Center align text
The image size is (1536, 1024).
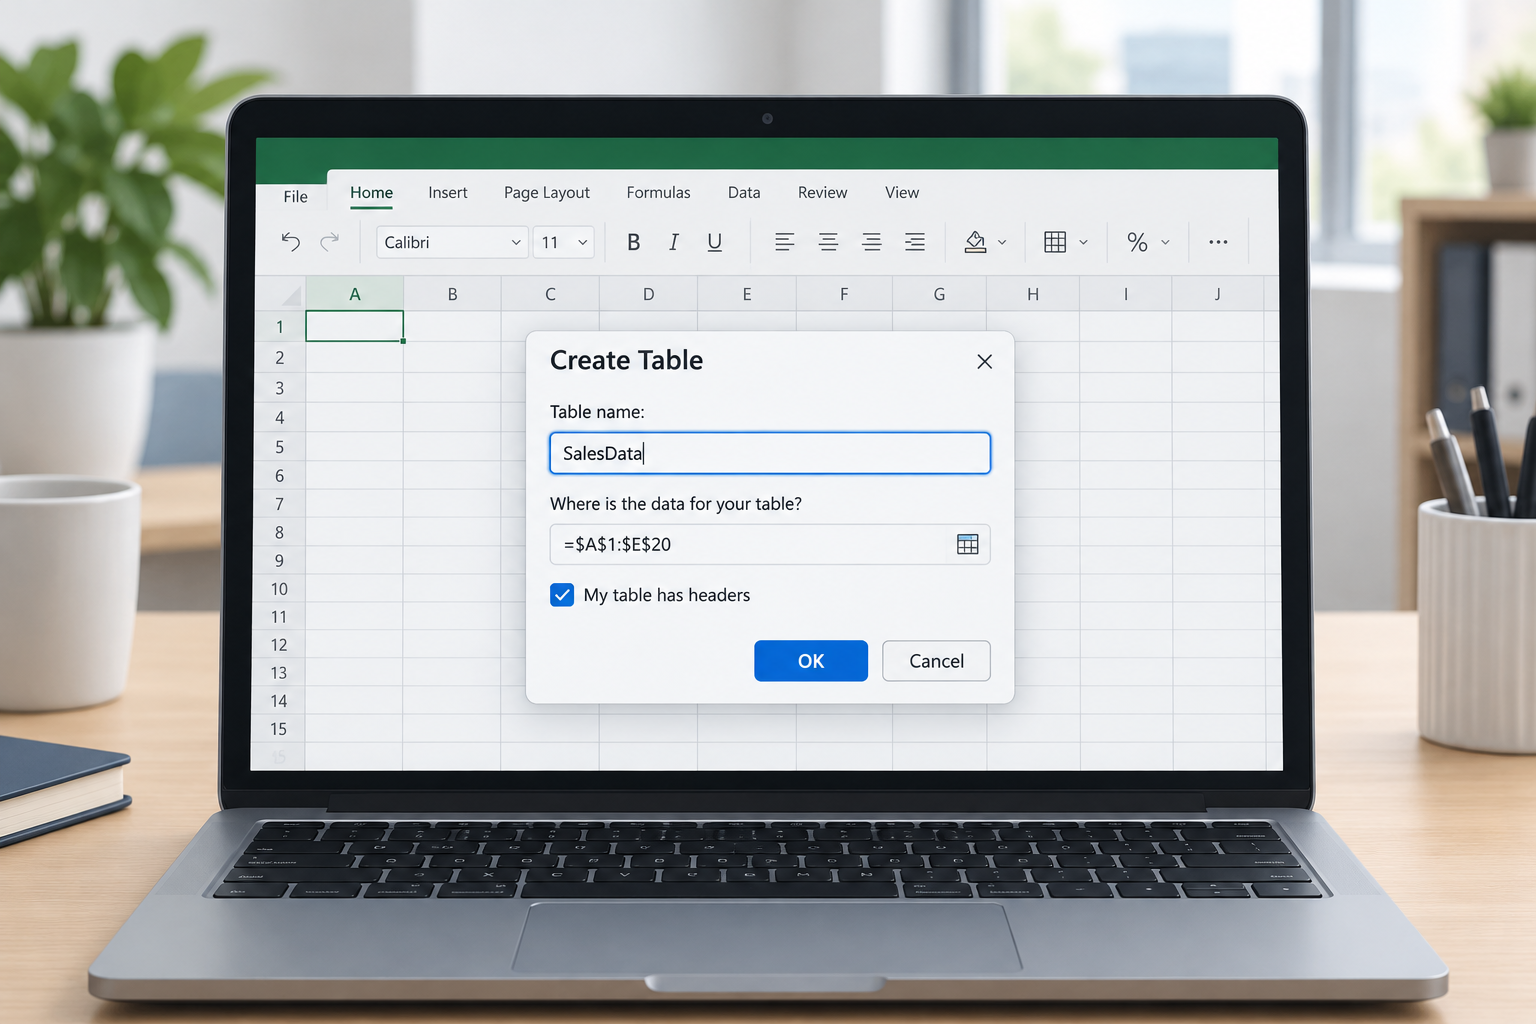tap(828, 242)
